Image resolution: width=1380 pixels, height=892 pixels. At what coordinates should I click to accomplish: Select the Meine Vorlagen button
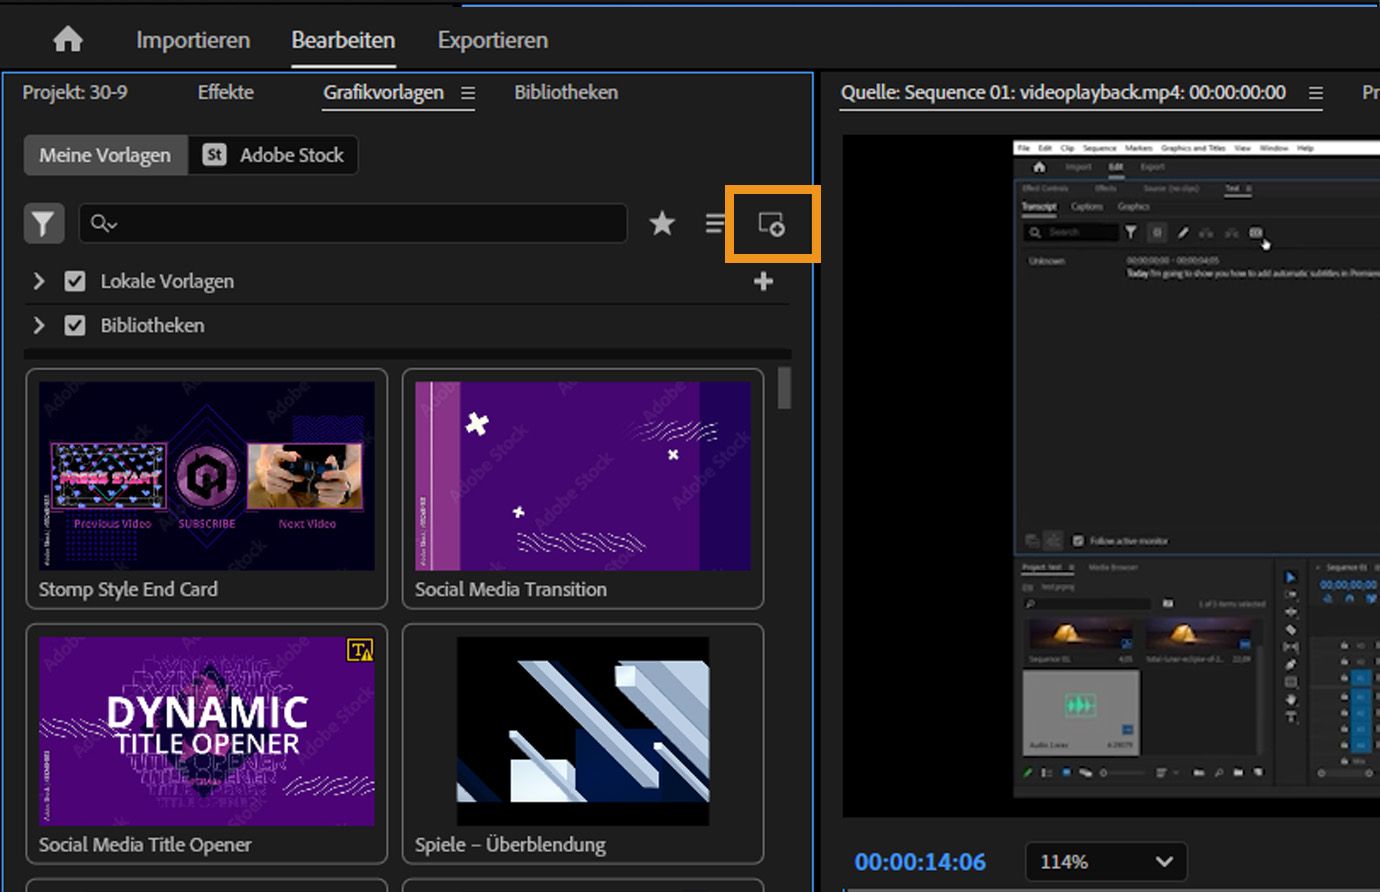pos(105,155)
